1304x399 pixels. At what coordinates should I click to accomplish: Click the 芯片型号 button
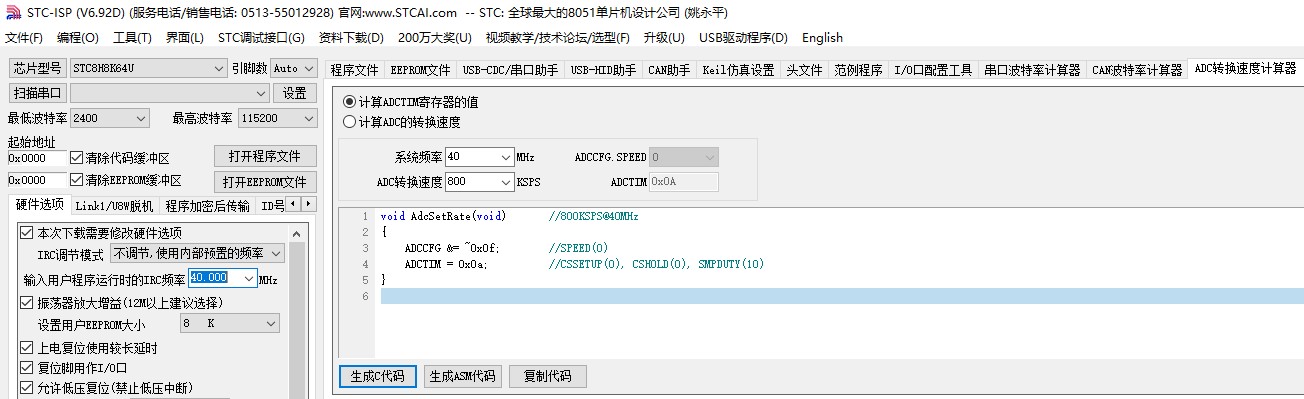click(37, 68)
